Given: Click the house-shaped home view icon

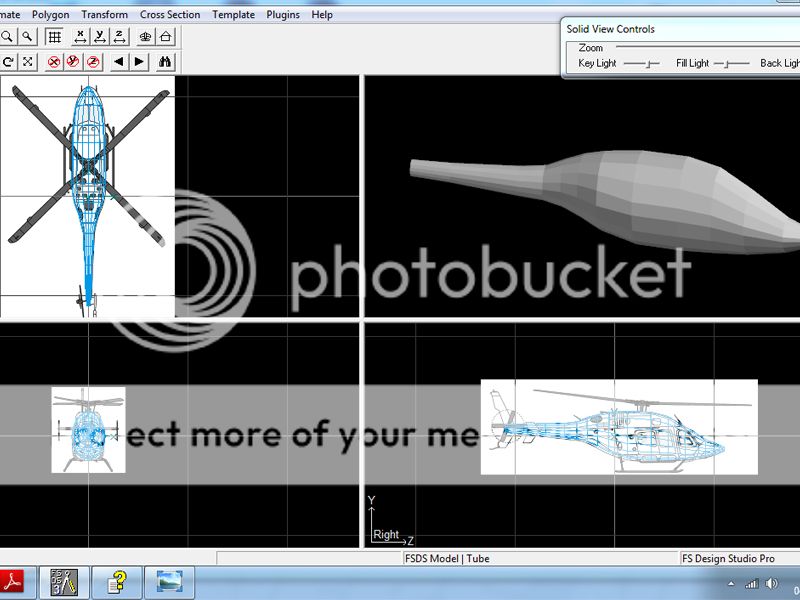Looking at the screenshot, I should click(x=164, y=37).
